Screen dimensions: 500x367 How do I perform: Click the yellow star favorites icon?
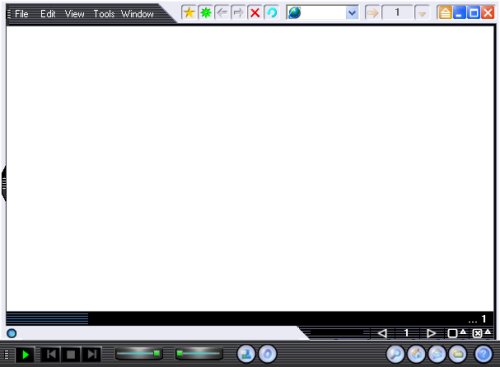pyautogui.click(x=189, y=13)
